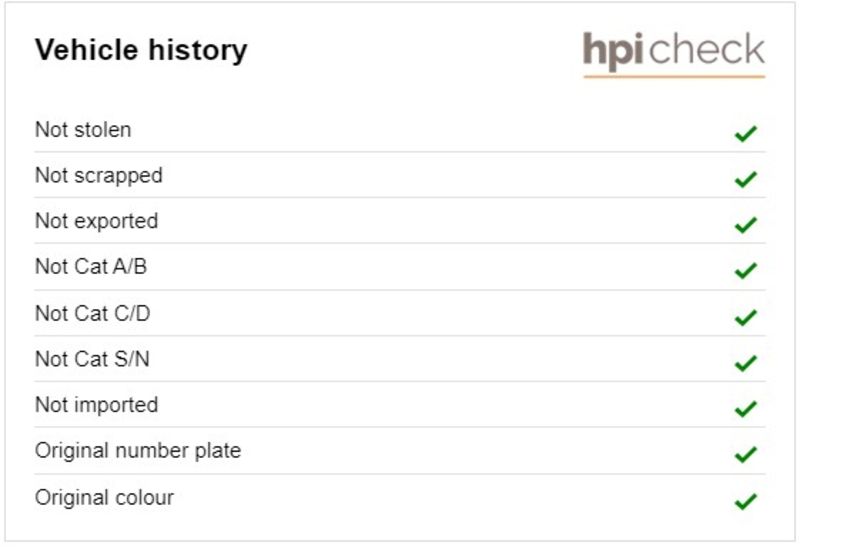850x556 pixels.
Task: Click the checkmark for Original number plate
Action: (x=745, y=454)
